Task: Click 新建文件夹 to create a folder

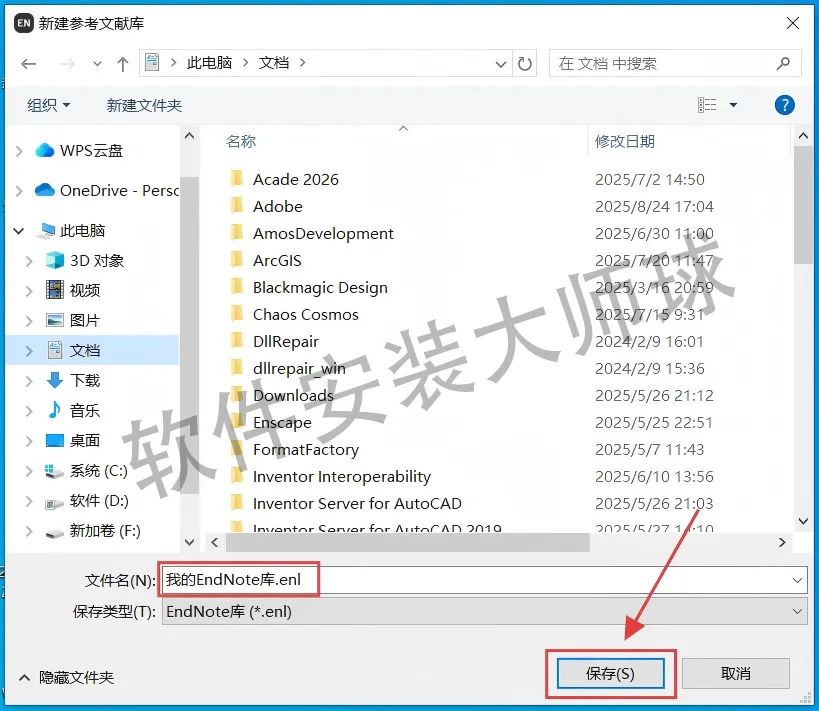Action: click(144, 106)
